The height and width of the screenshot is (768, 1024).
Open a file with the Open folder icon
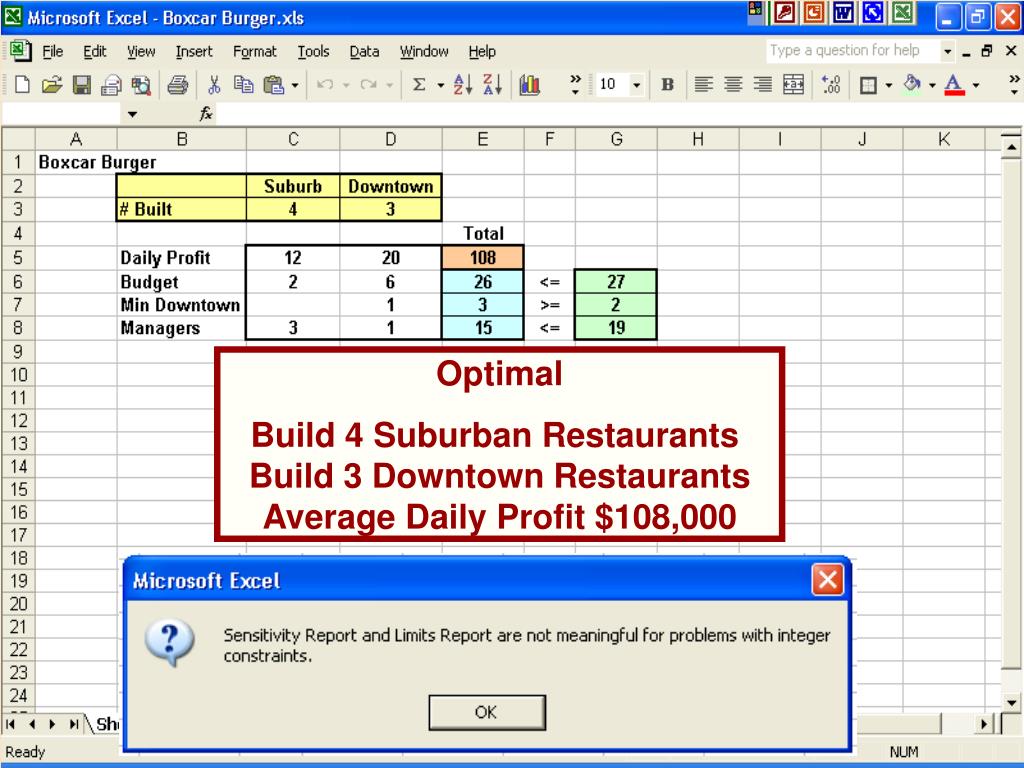coord(52,85)
